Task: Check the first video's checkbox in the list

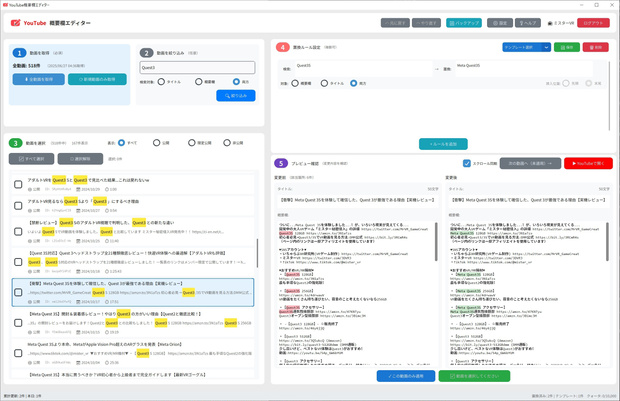Action: coord(18,184)
